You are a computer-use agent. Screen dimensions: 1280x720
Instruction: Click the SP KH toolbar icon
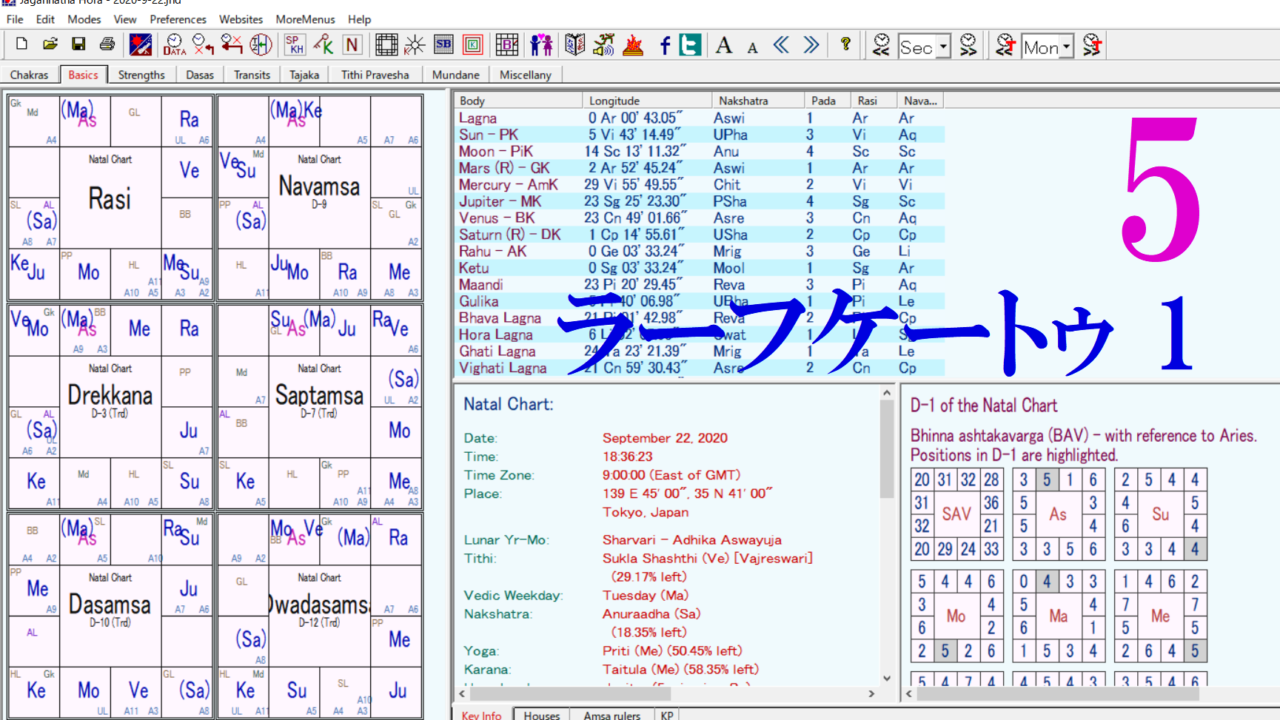click(294, 44)
